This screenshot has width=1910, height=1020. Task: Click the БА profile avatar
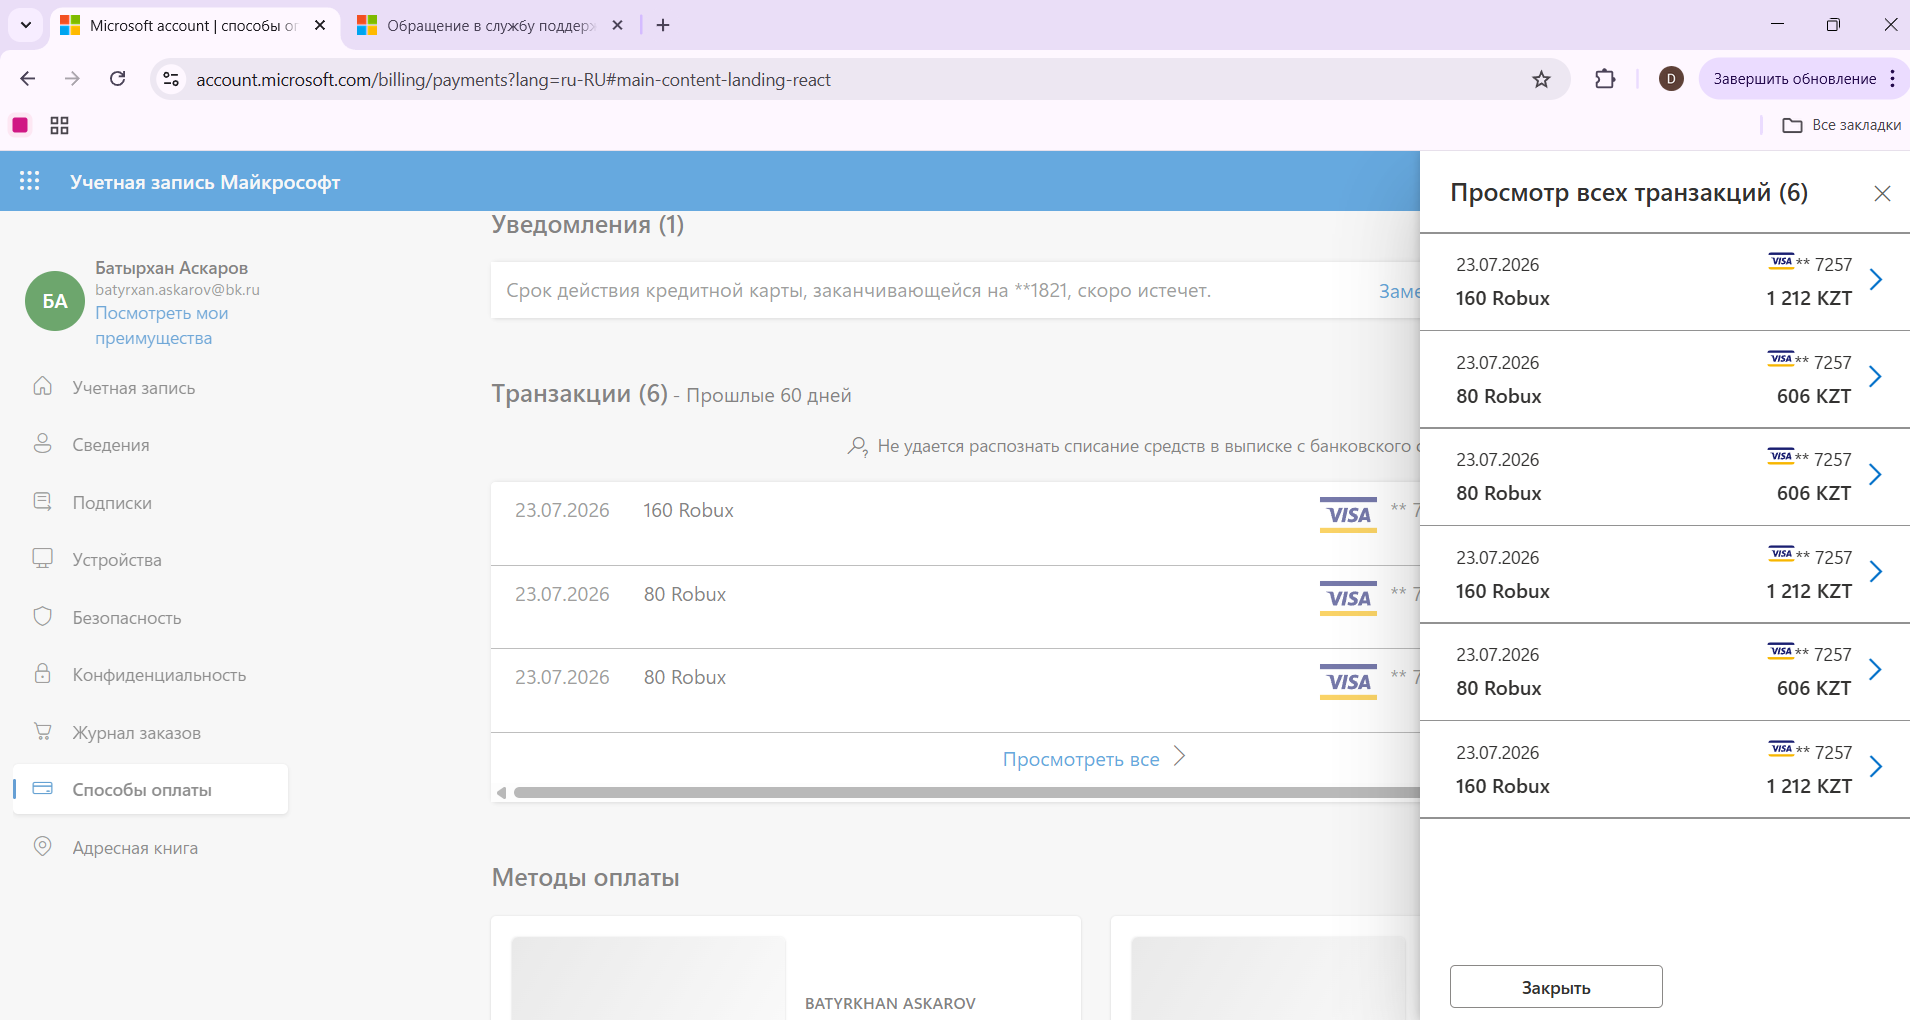(x=55, y=301)
